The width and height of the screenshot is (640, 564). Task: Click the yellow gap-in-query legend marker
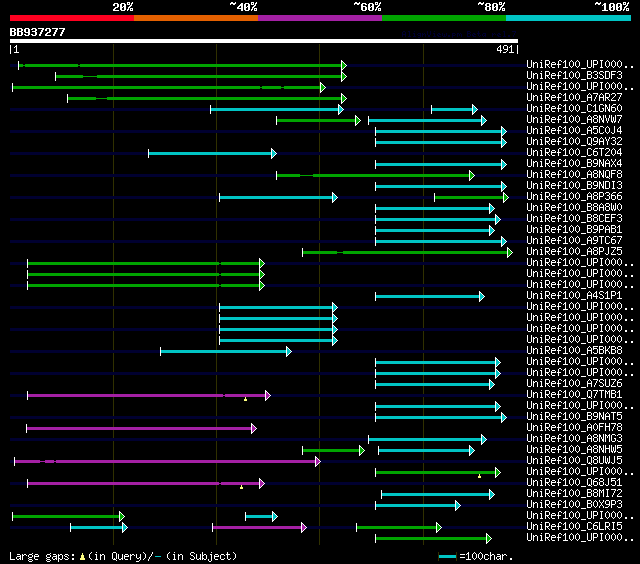coord(82,556)
